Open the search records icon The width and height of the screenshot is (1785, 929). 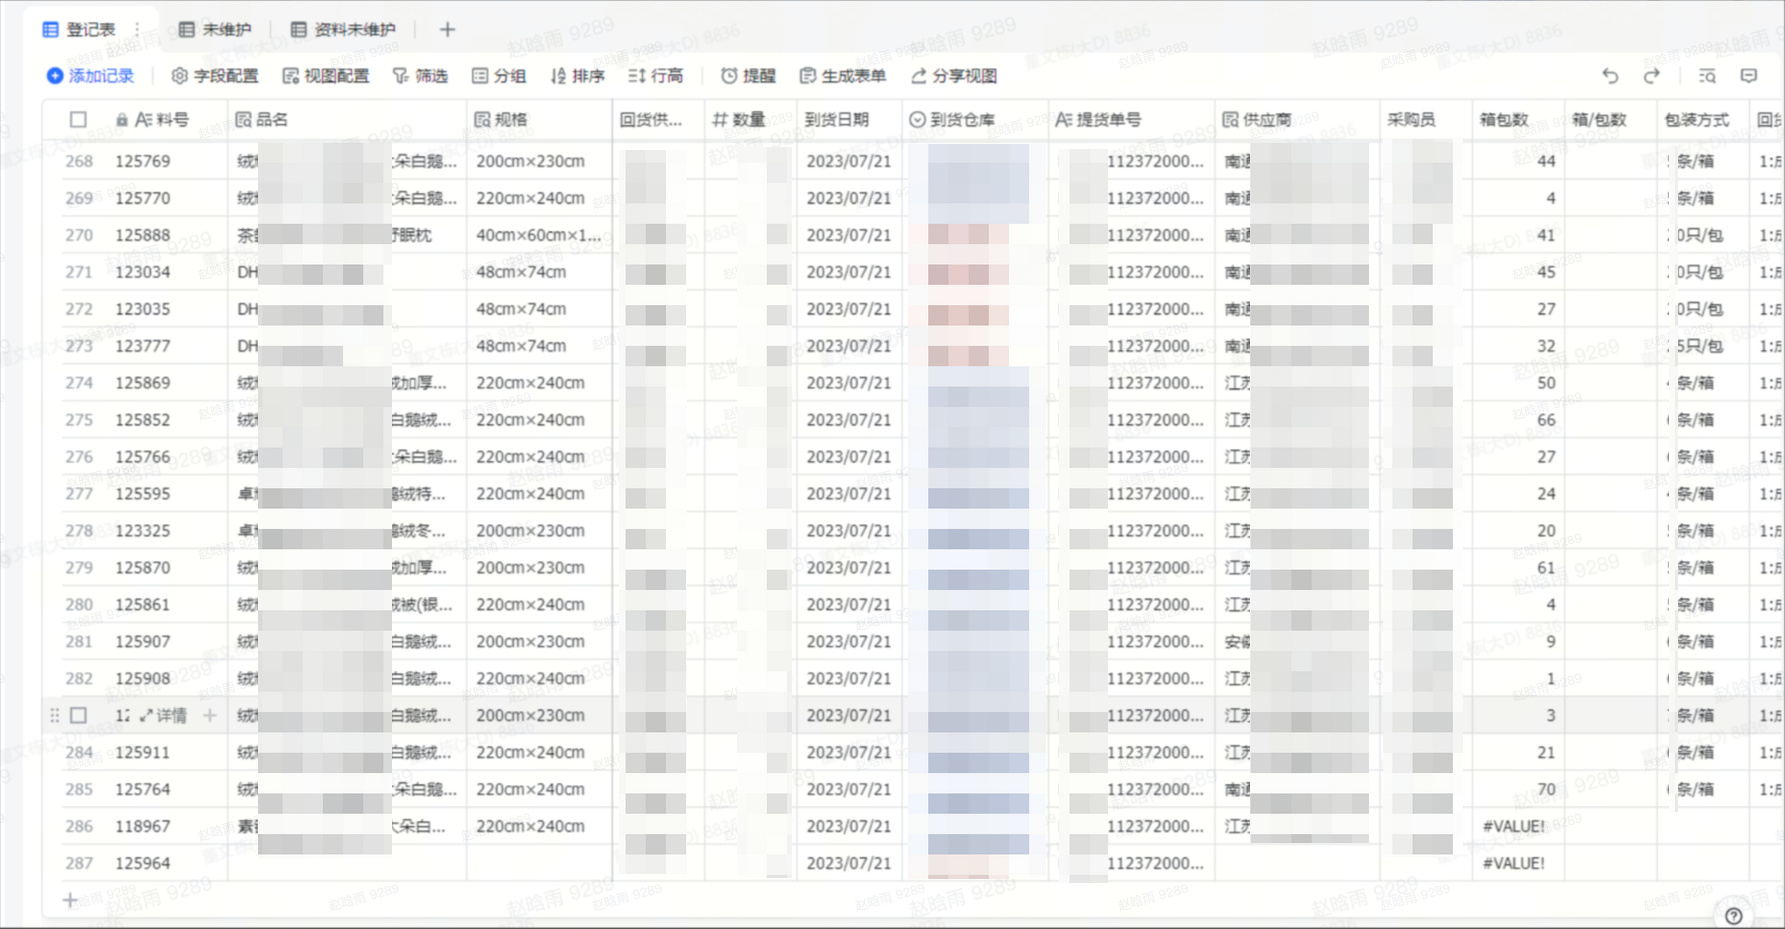point(1707,76)
